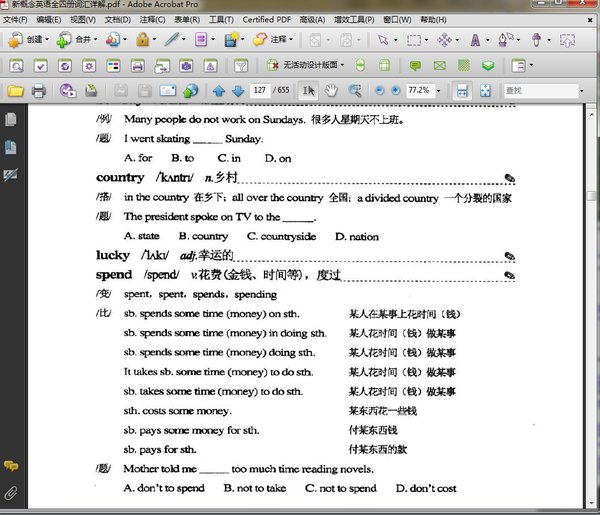Click the zoom field showing 77.2%
Viewport: 600px width, 515px height.
(420, 90)
